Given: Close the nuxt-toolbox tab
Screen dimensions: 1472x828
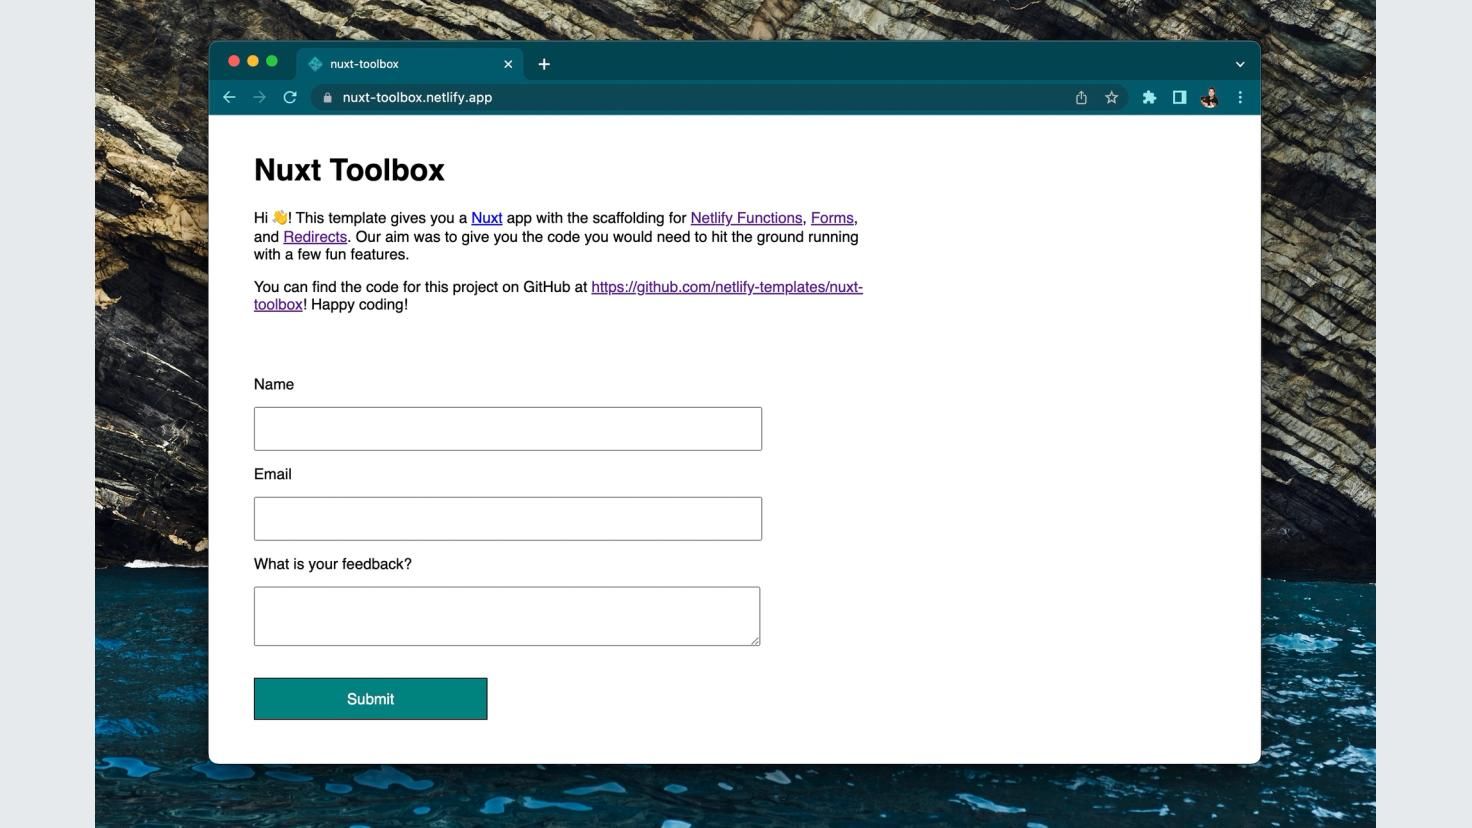Looking at the screenshot, I should coord(508,64).
